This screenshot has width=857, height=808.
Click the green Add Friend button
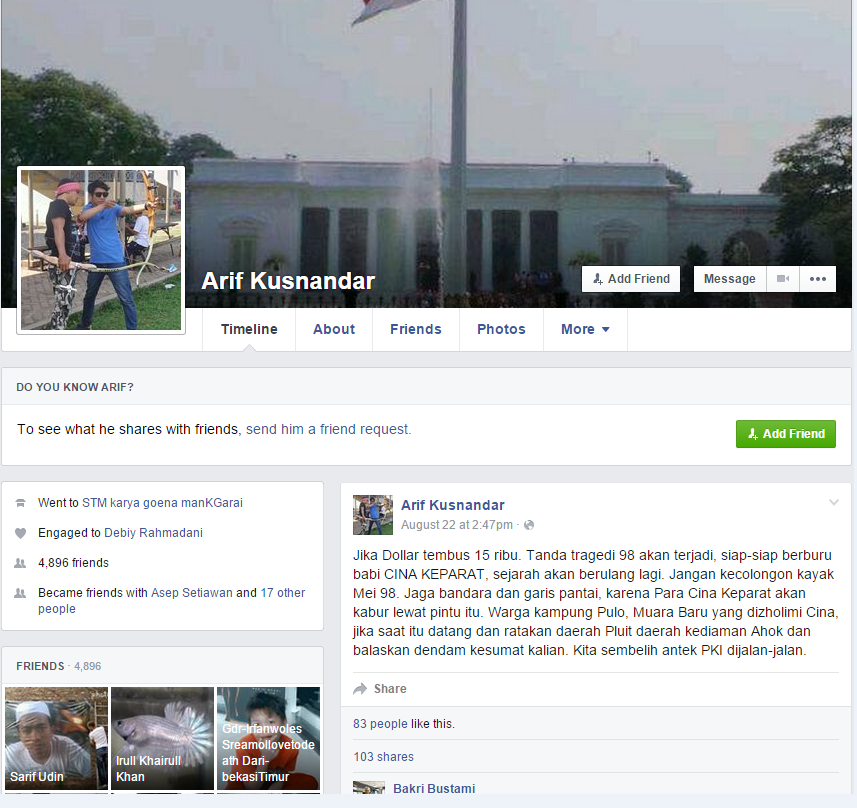(785, 434)
